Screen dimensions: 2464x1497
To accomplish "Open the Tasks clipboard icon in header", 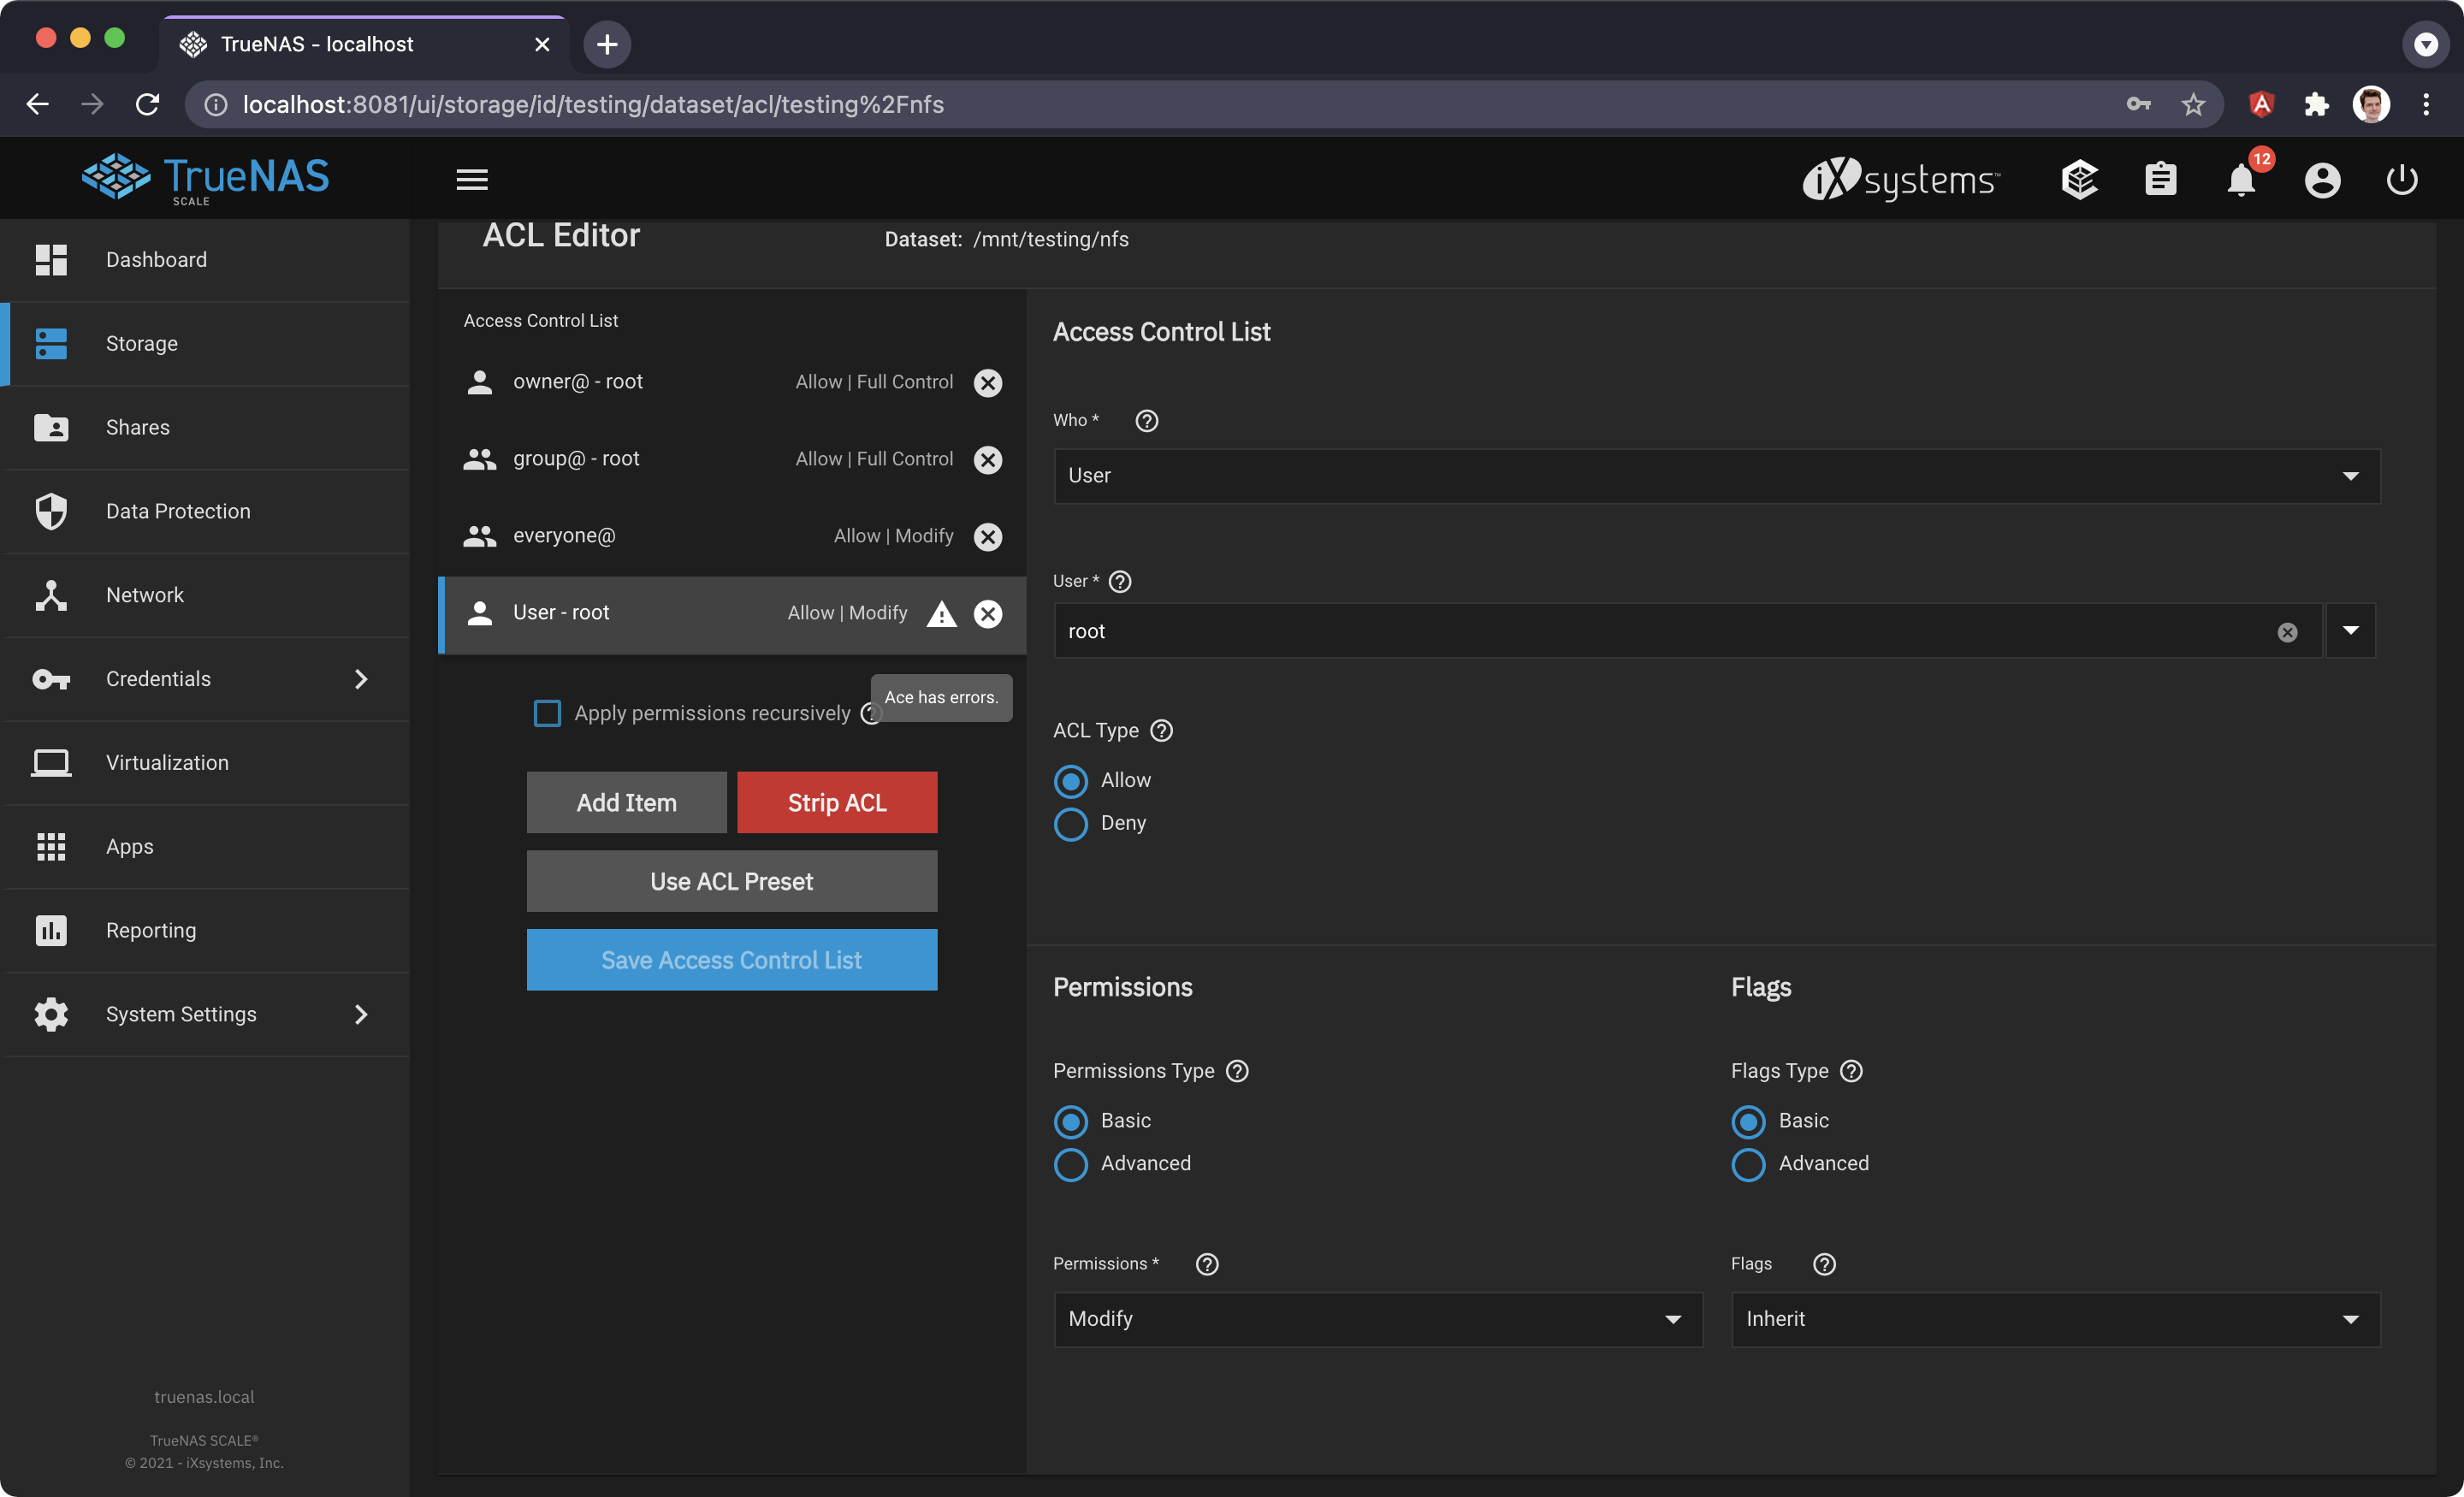I will click(2161, 180).
